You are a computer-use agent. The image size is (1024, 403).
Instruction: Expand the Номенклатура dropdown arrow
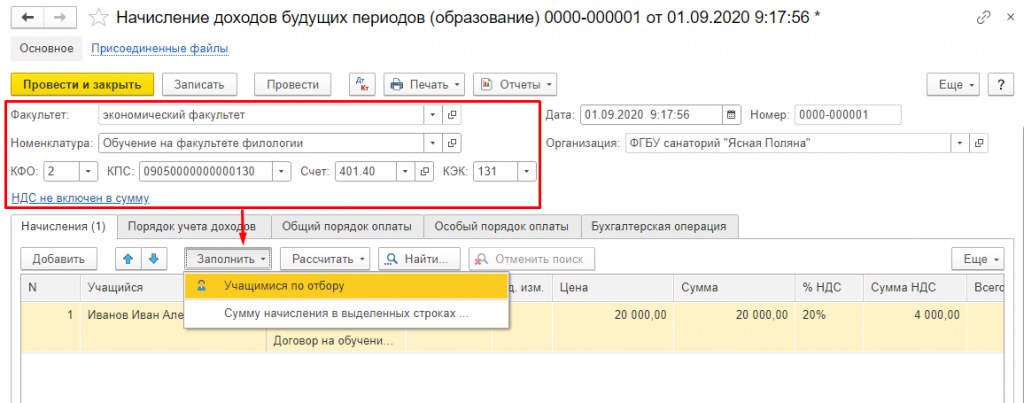[x=430, y=142]
